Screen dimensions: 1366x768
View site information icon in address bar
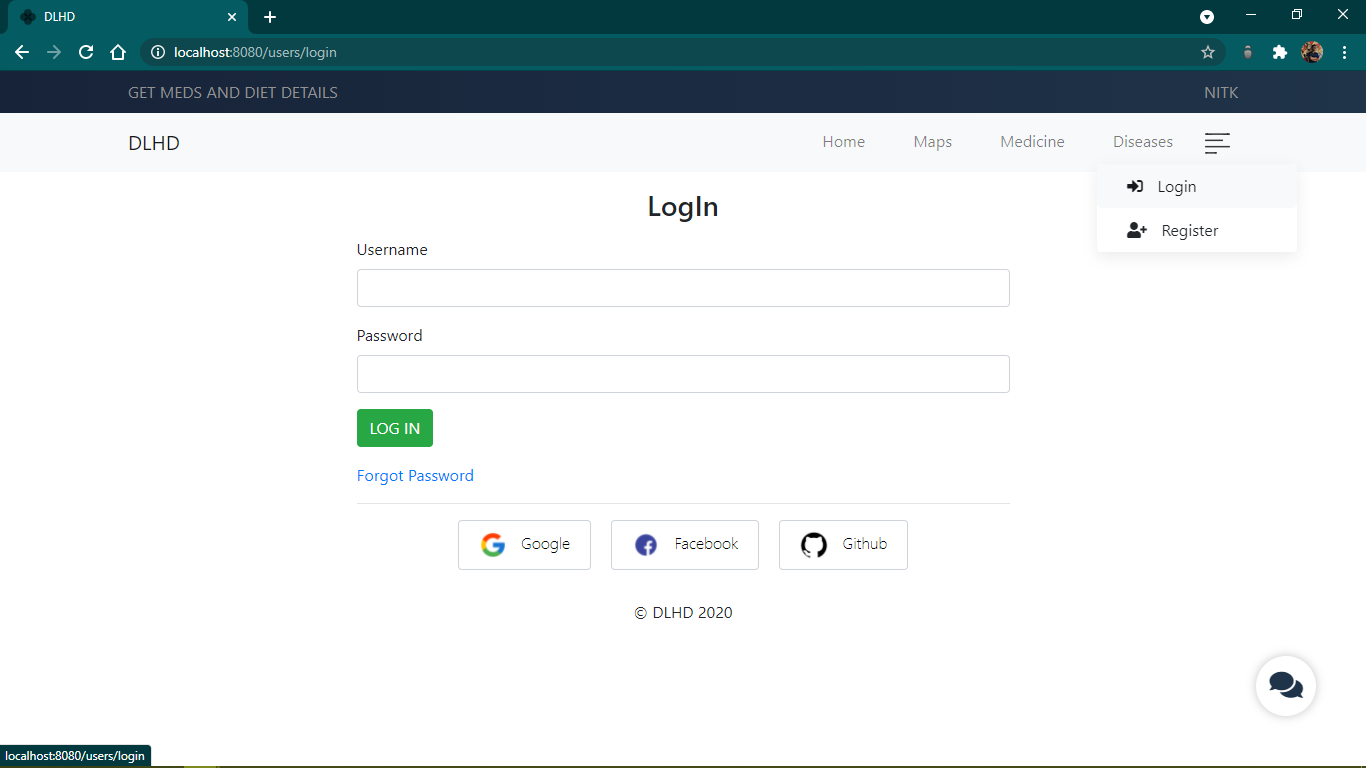pyautogui.click(x=157, y=52)
